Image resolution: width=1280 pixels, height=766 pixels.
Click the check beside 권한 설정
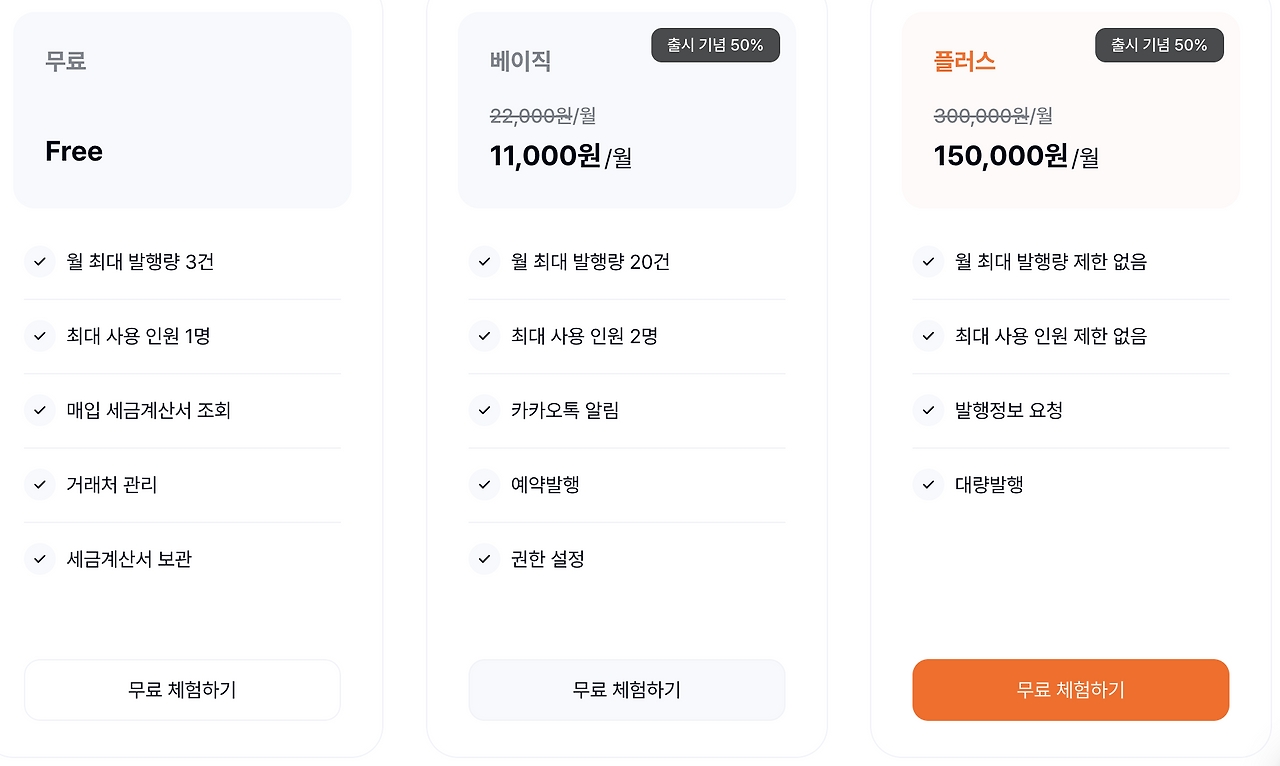484,559
